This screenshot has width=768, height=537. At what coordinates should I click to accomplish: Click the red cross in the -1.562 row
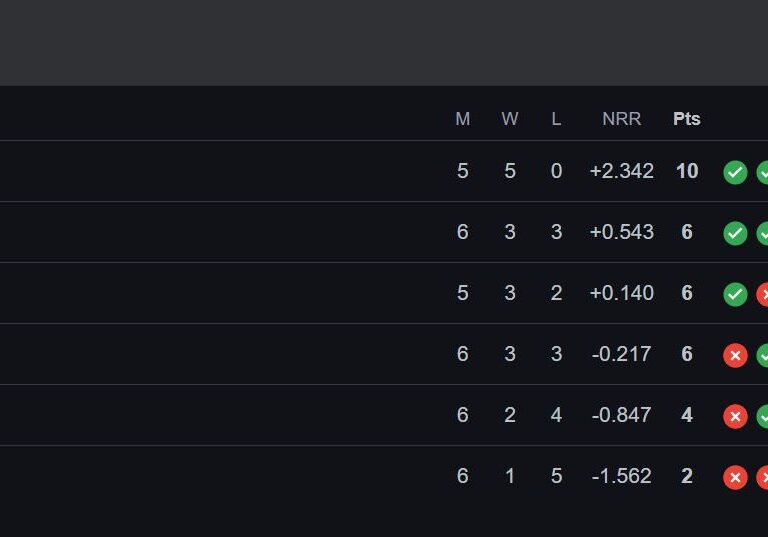pos(735,478)
